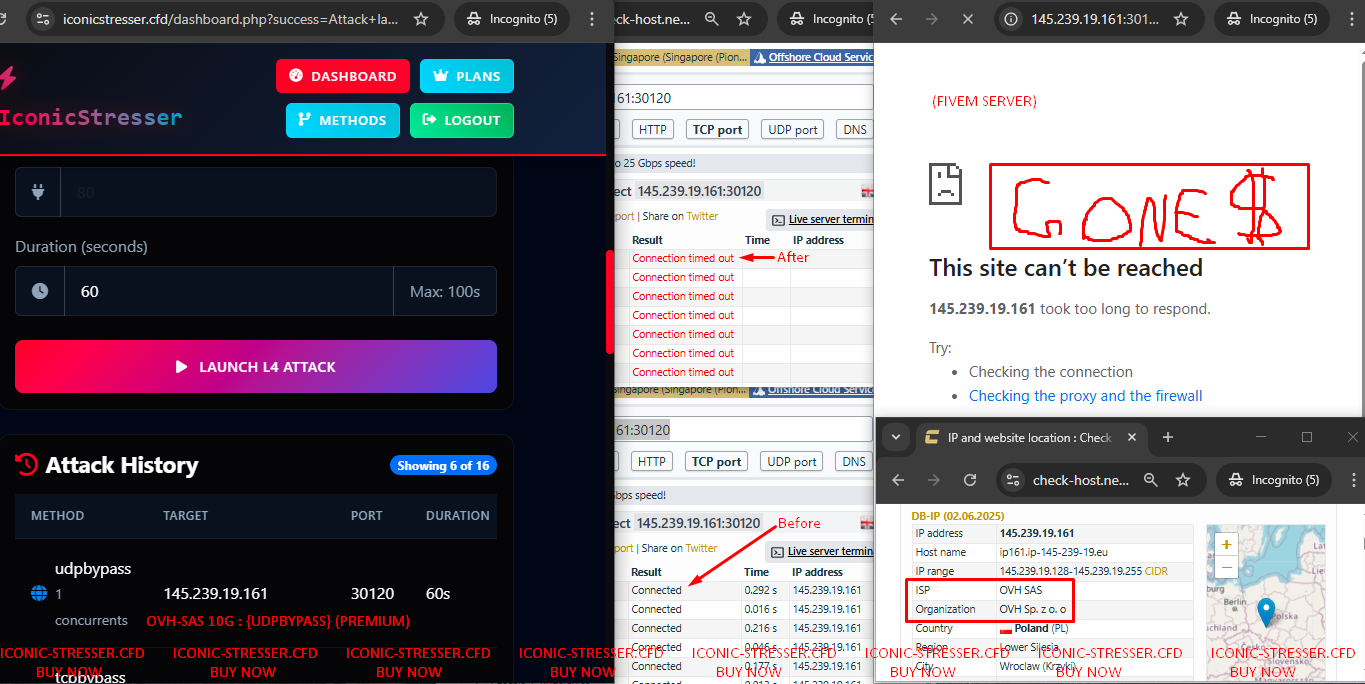Click back arrow in IP location window

point(897,480)
